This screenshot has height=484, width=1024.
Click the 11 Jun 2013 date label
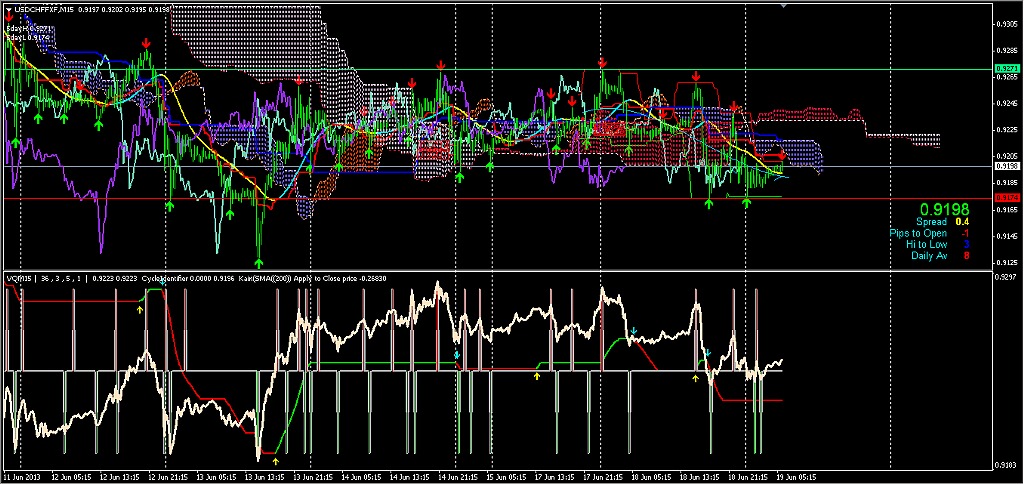click(22, 476)
